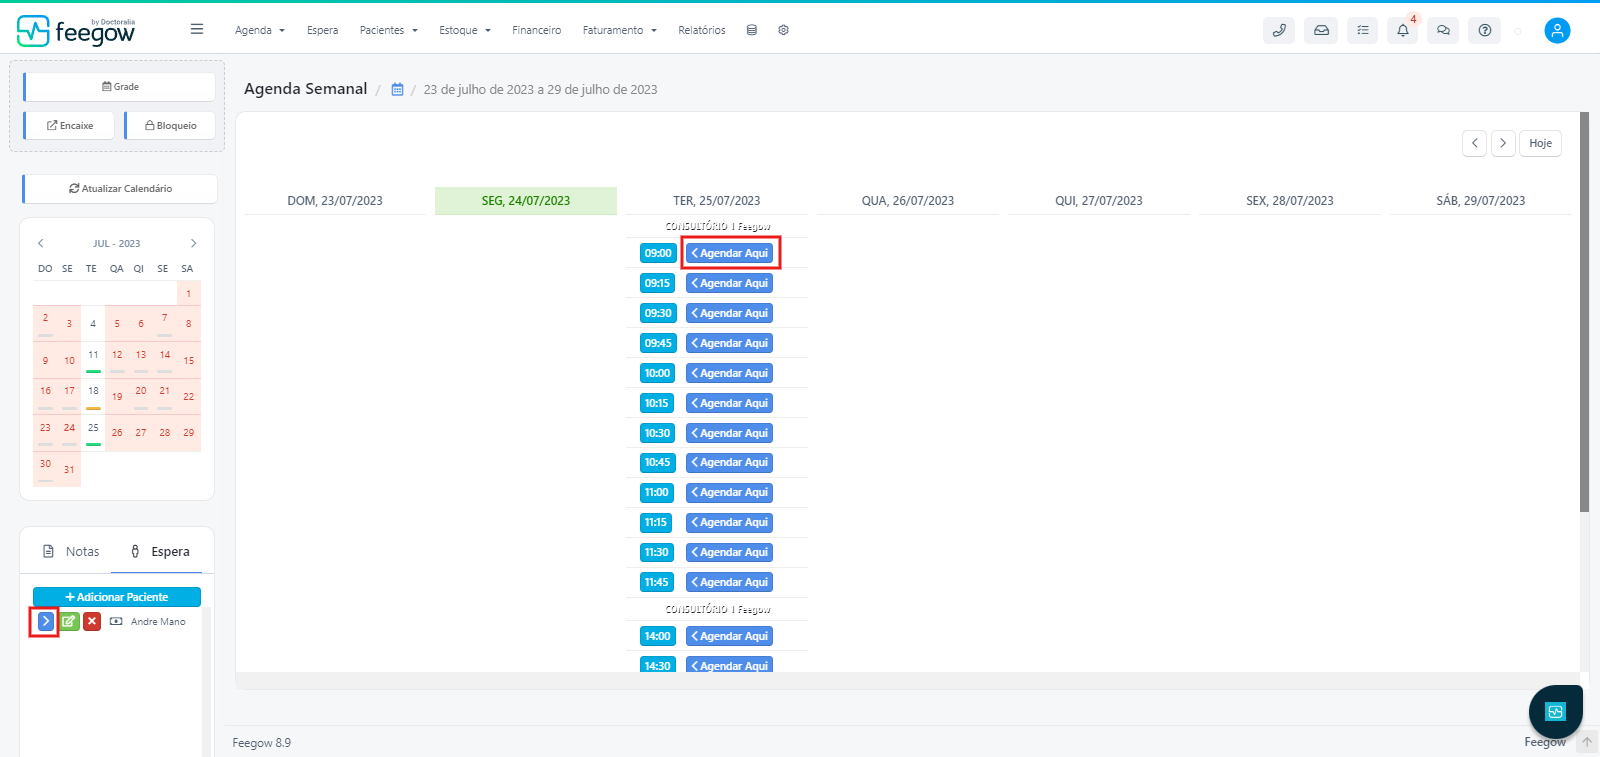Select day 25 in mini calendar
Viewport: 1600px width, 757px height.
[93, 432]
